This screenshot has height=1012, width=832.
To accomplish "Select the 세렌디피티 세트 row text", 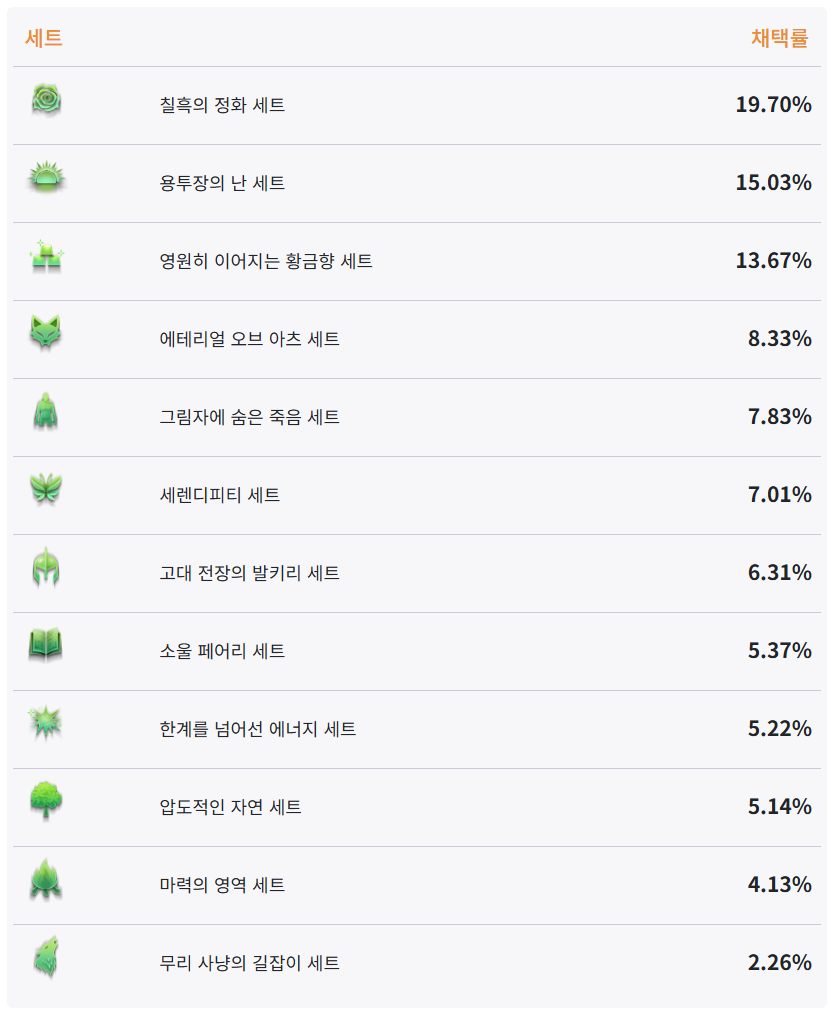I will tap(219, 495).
